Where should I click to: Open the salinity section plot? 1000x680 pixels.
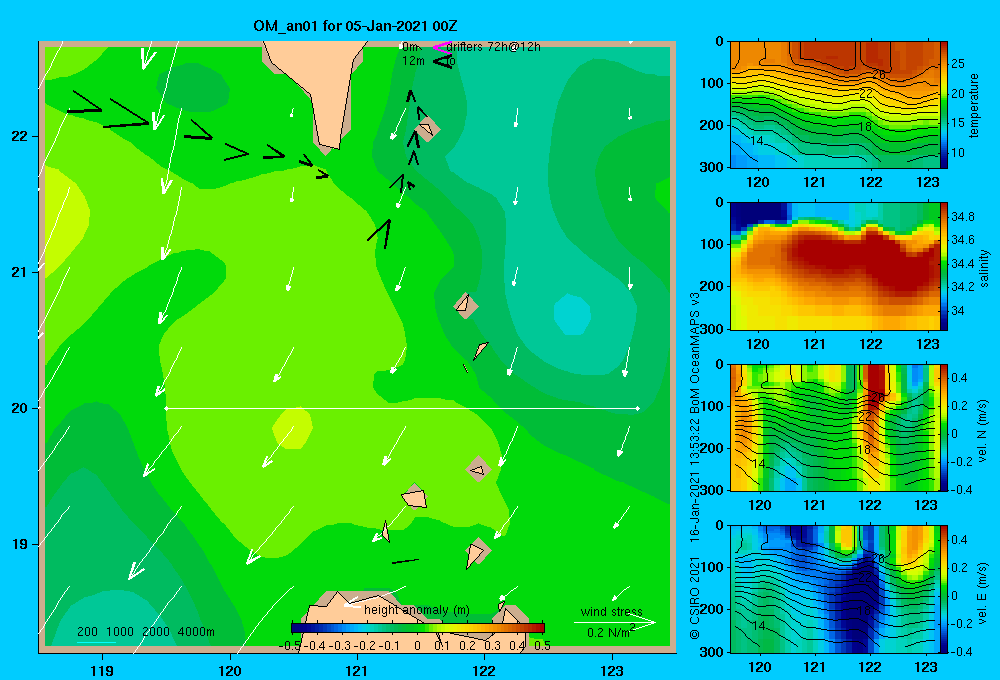click(835, 266)
